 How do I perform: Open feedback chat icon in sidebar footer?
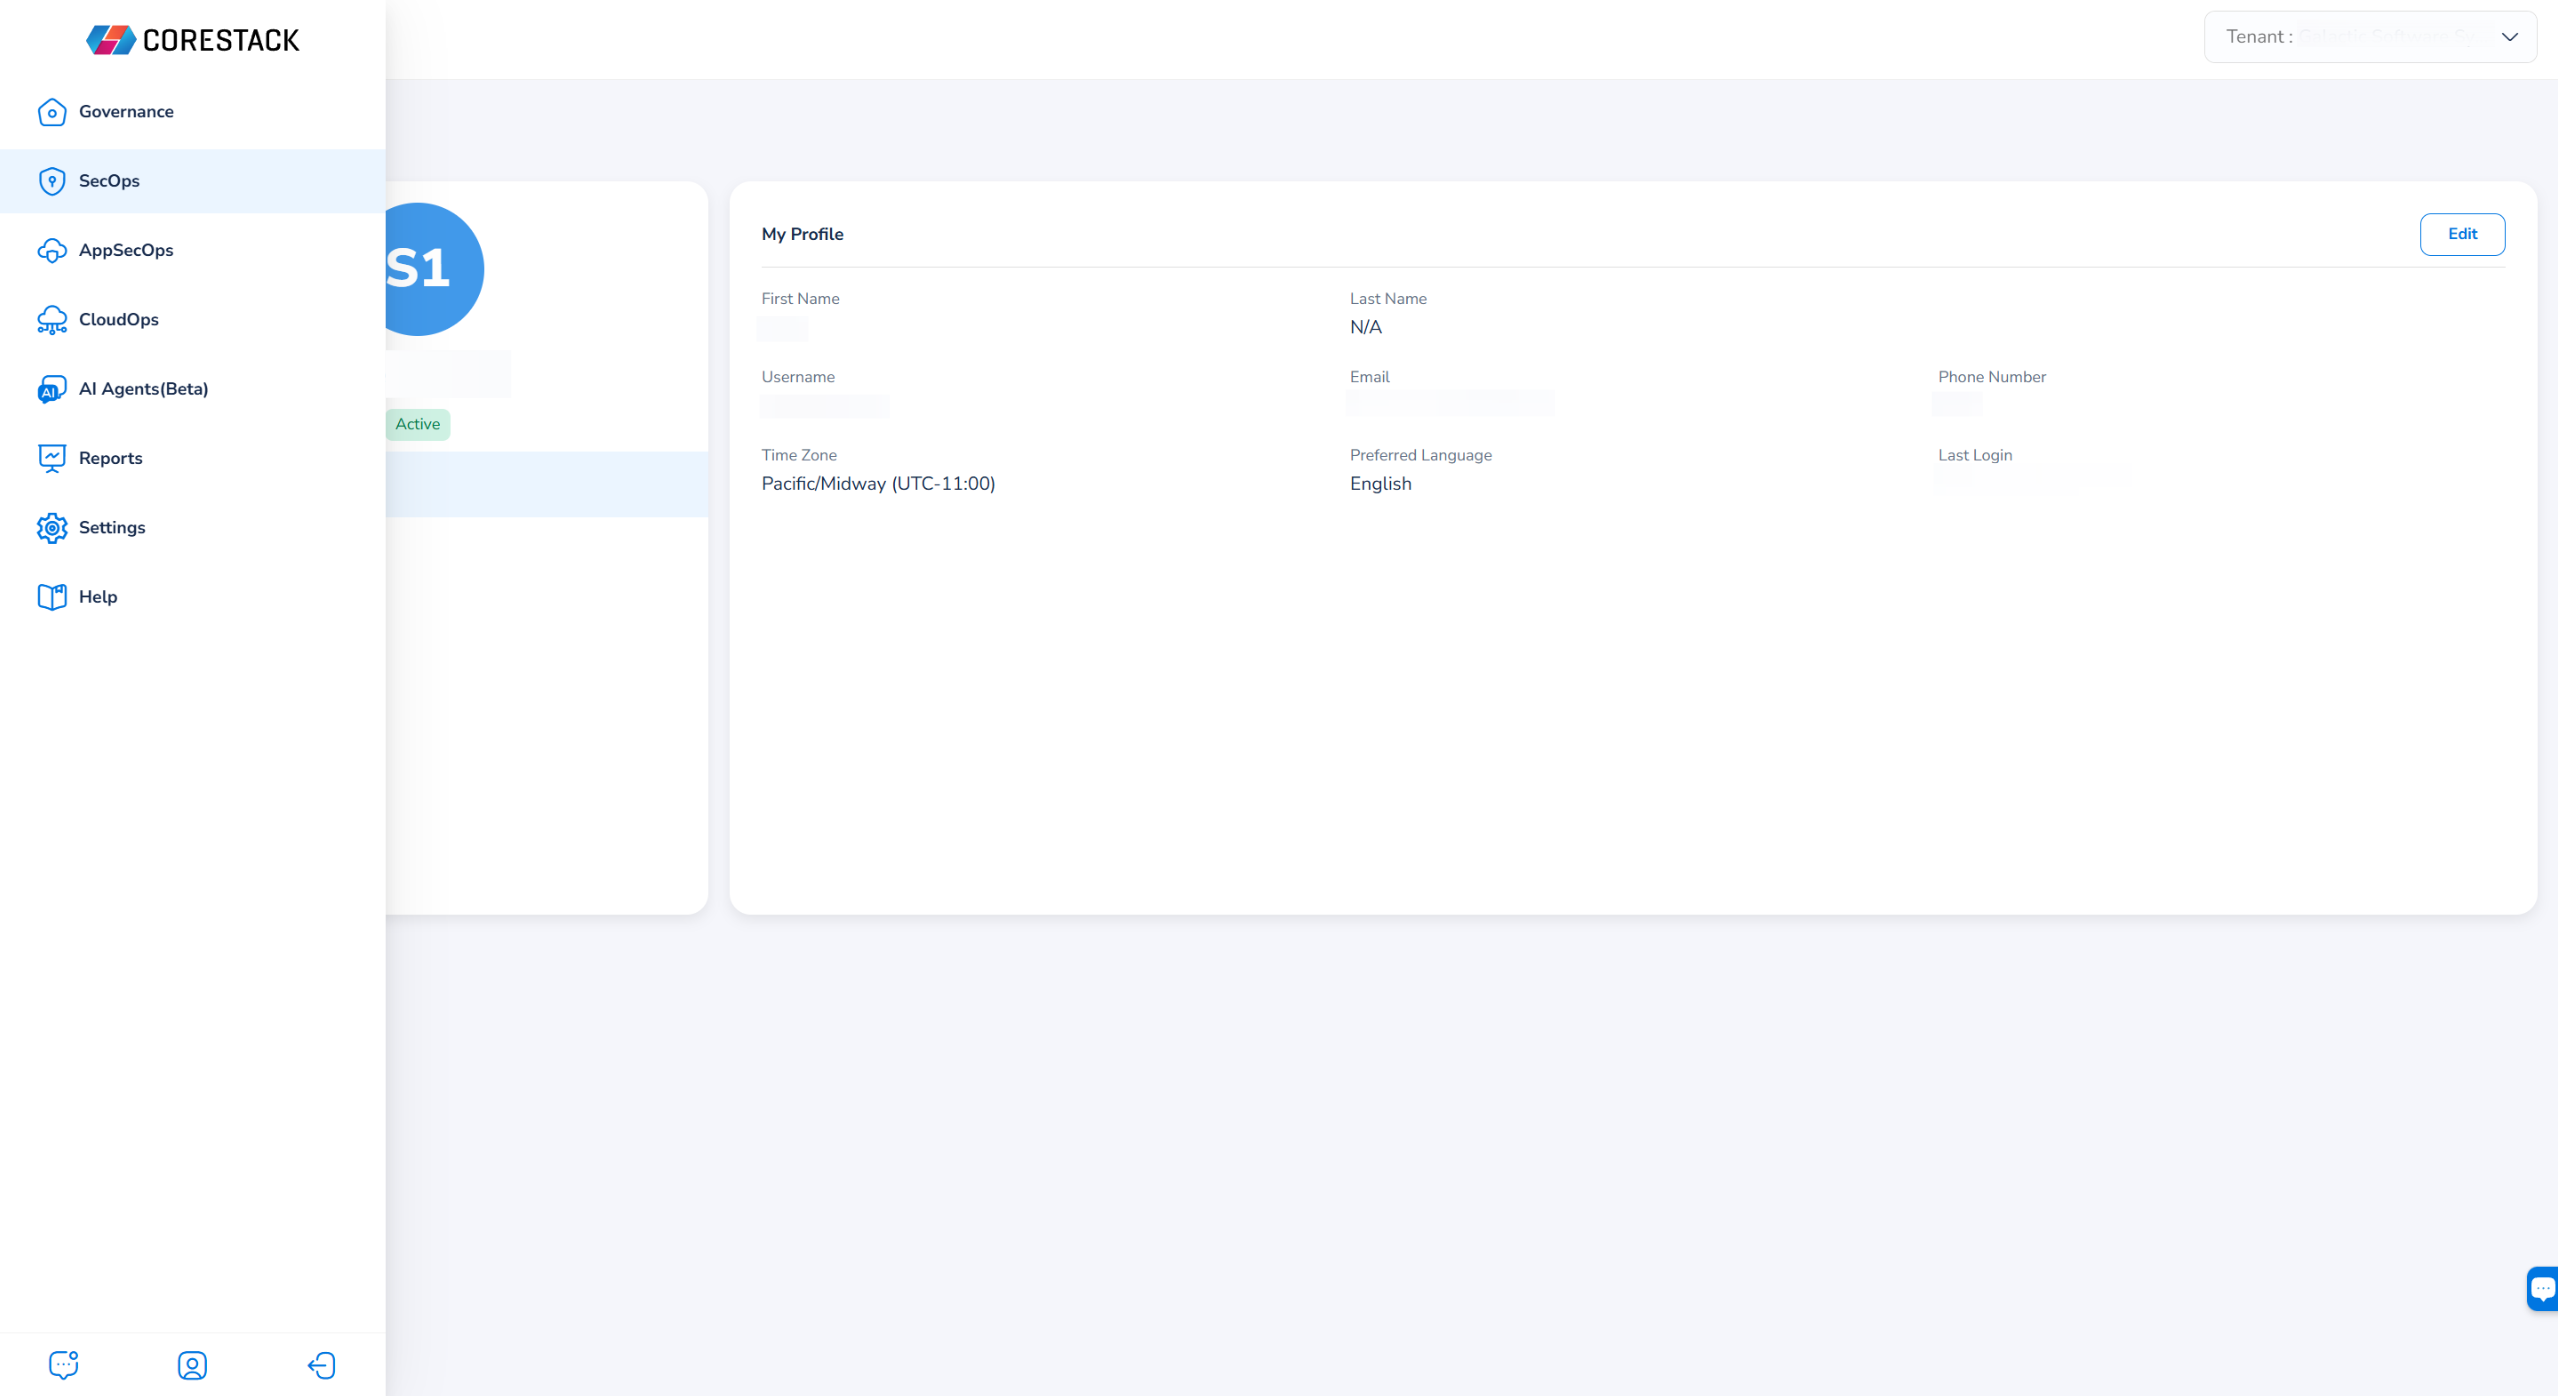pyautogui.click(x=64, y=1365)
